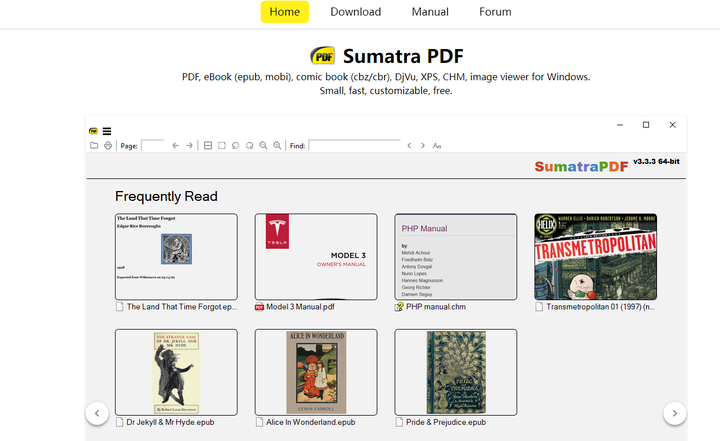This screenshot has width=720, height=441.
Task: Click the open folder toolbar icon
Action: [94, 146]
